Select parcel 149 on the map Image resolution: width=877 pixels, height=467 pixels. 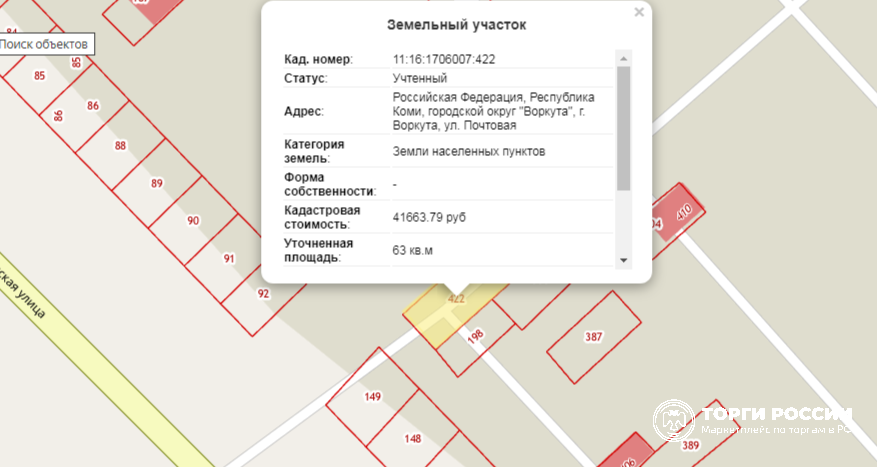pos(372,396)
